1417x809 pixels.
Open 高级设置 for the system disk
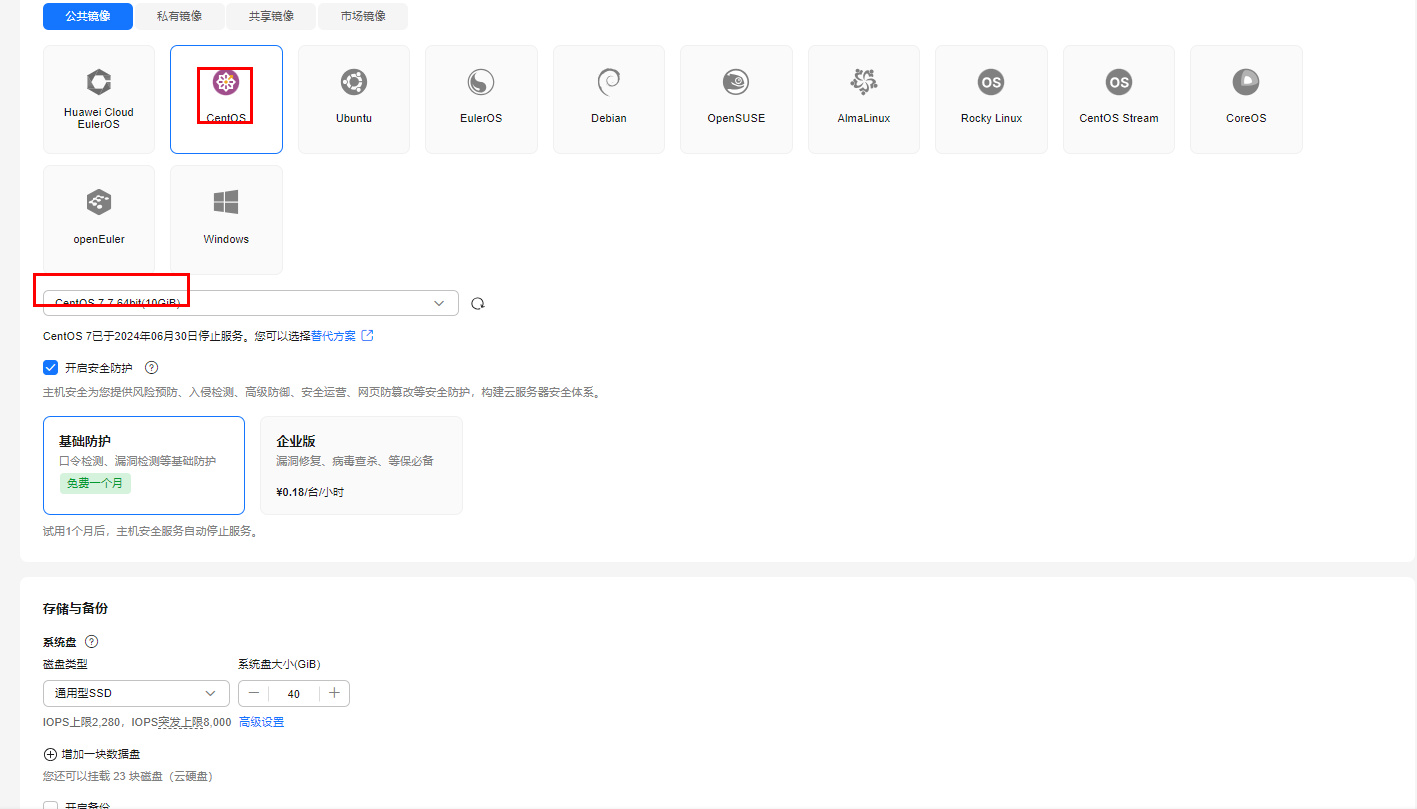261,722
